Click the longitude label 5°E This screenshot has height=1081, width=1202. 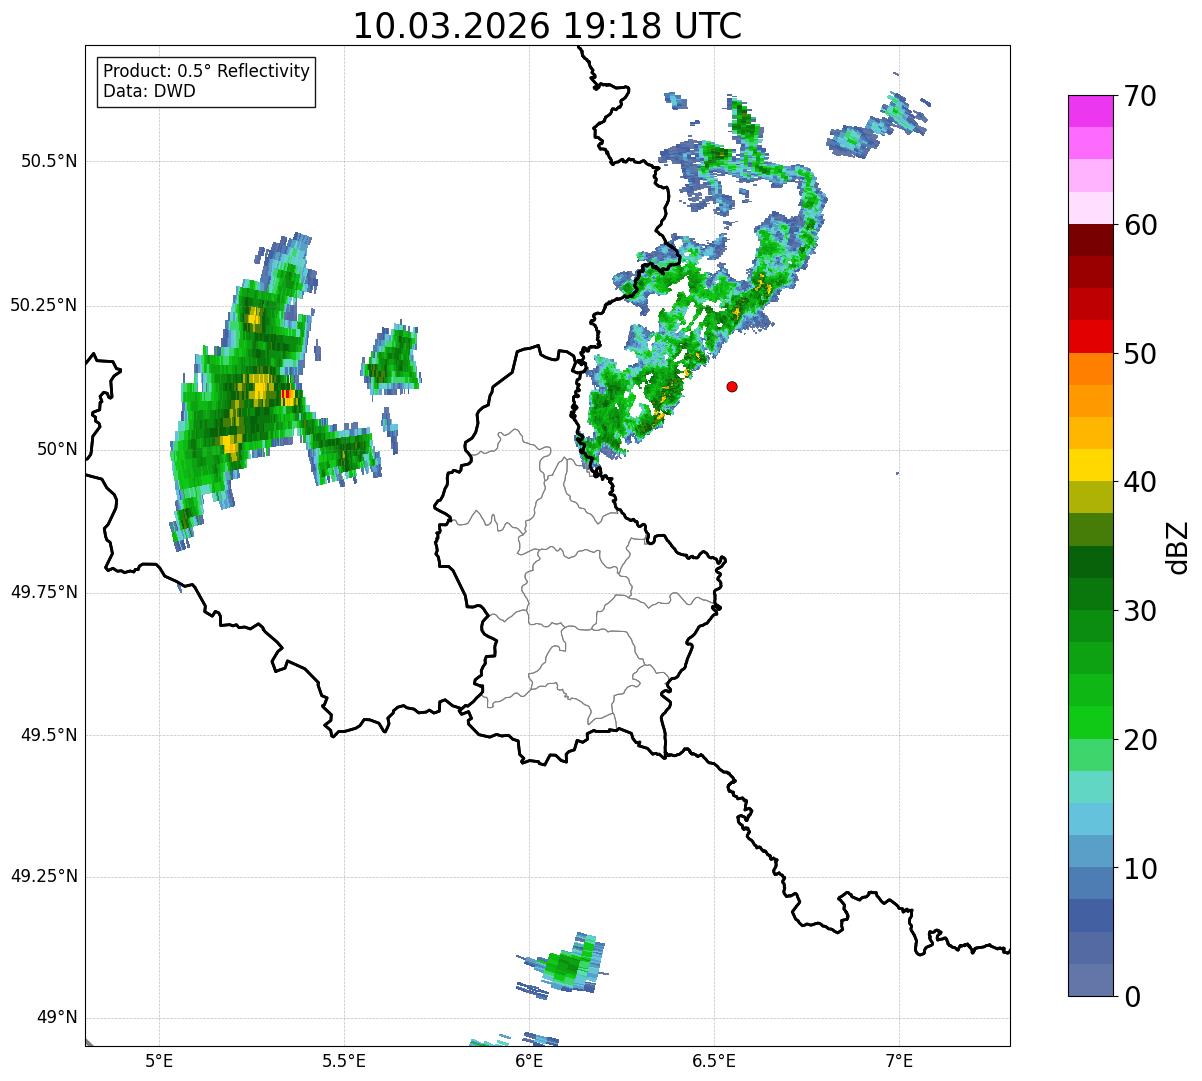tap(159, 1061)
